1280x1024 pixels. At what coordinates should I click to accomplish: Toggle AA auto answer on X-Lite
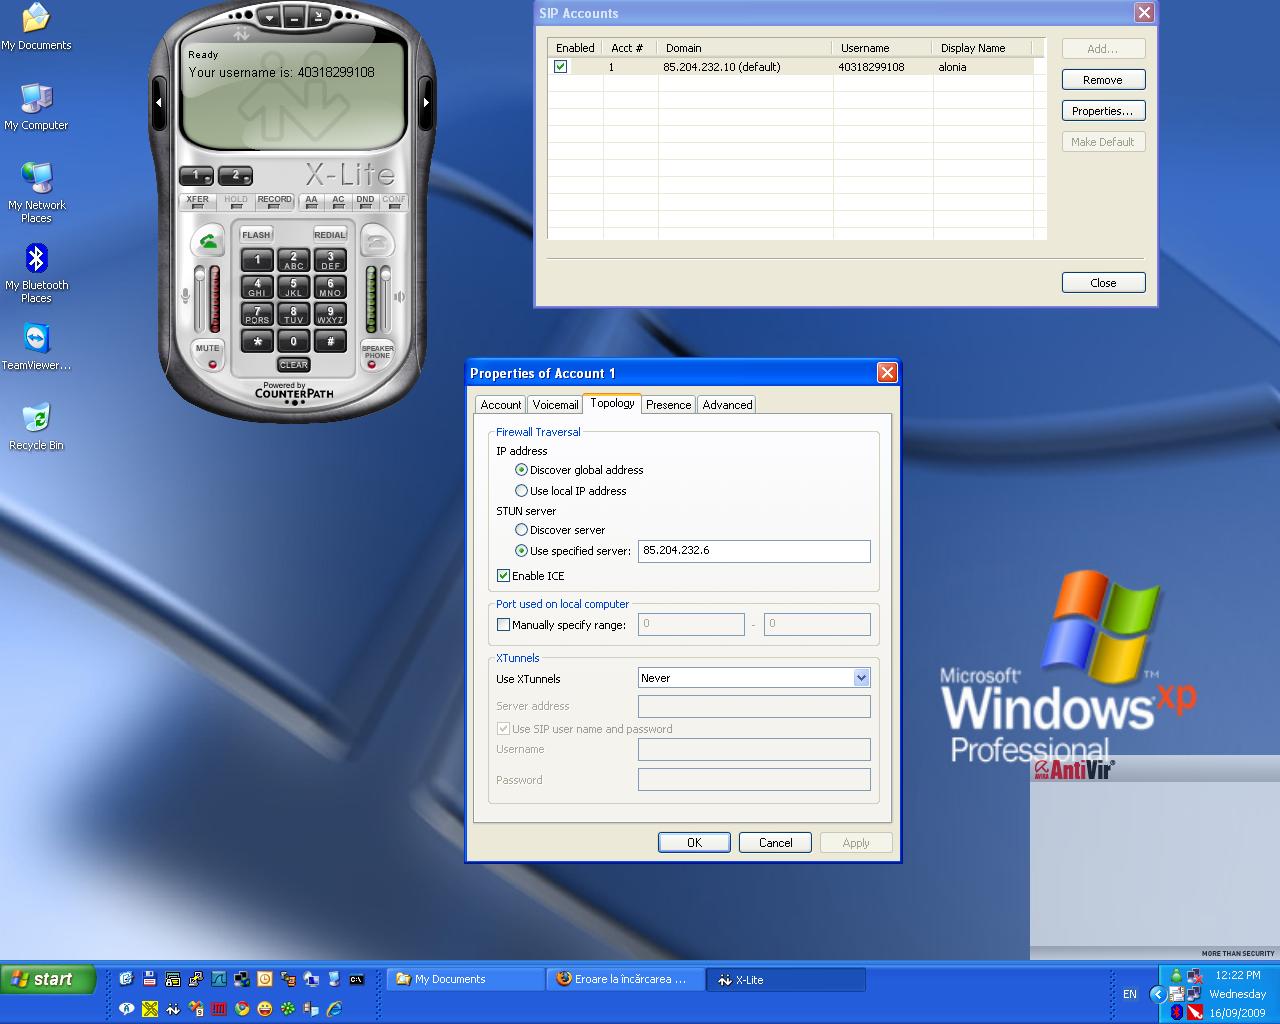pyautogui.click(x=311, y=201)
